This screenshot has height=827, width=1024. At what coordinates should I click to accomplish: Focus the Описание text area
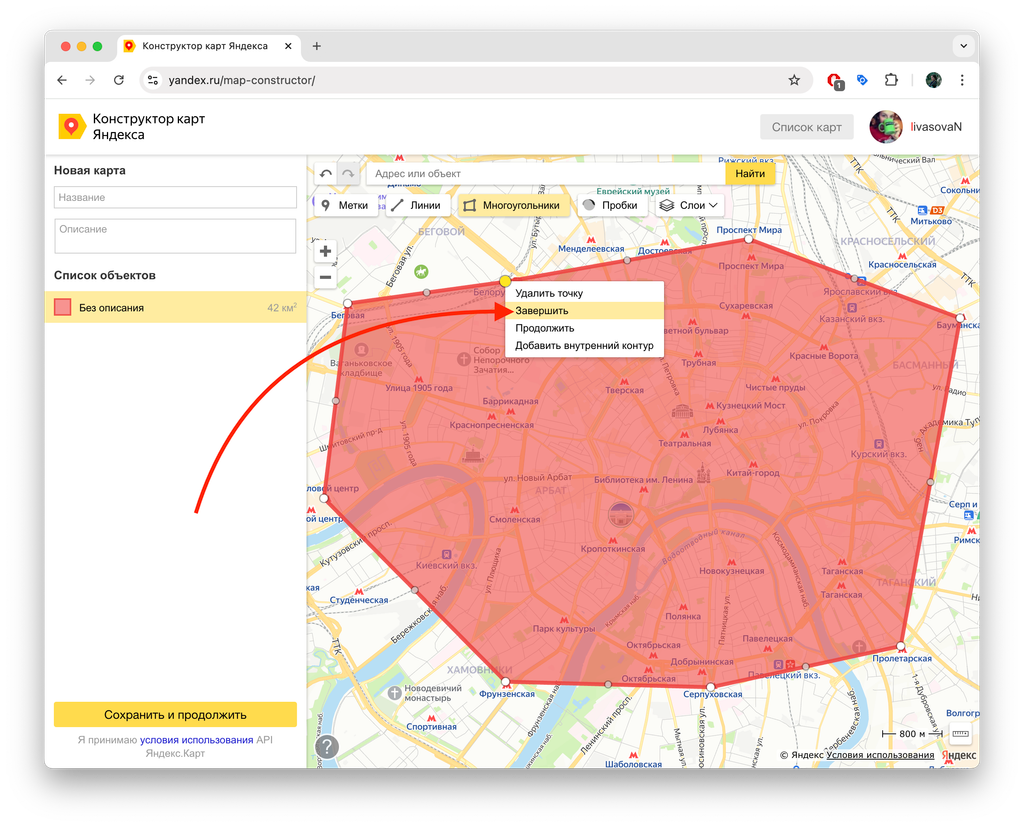(x=175, y=236)
